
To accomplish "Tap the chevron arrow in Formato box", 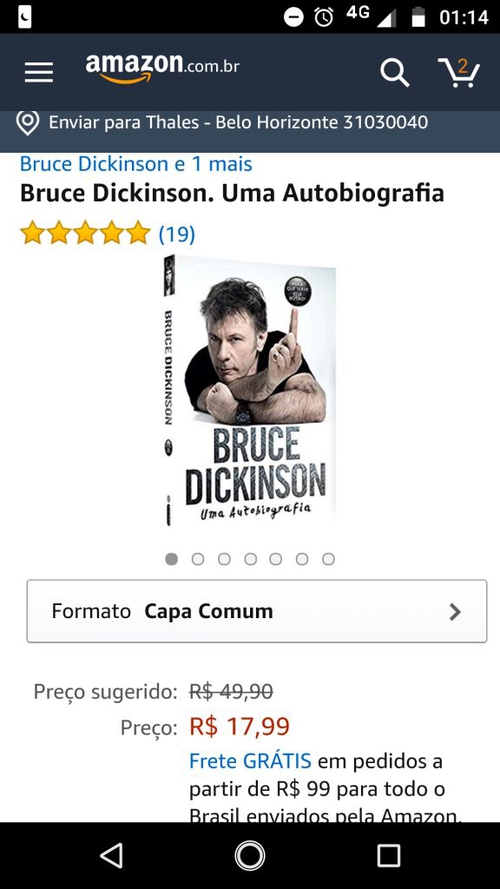I will coord(455,612).
